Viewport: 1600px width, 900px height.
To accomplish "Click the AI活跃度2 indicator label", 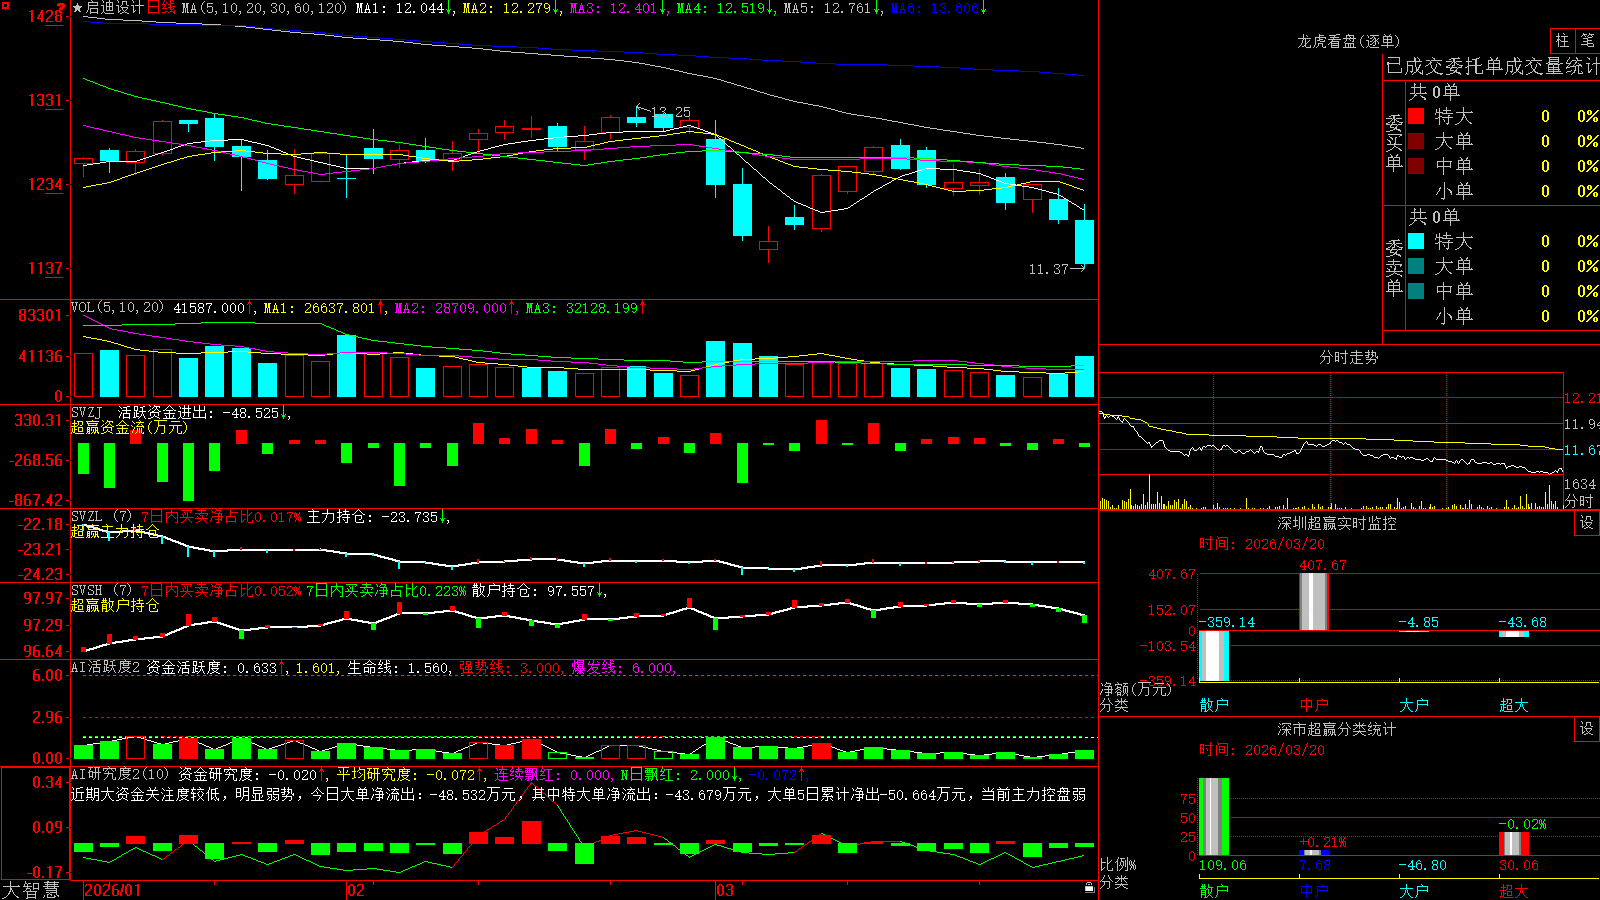I will 106,668.
